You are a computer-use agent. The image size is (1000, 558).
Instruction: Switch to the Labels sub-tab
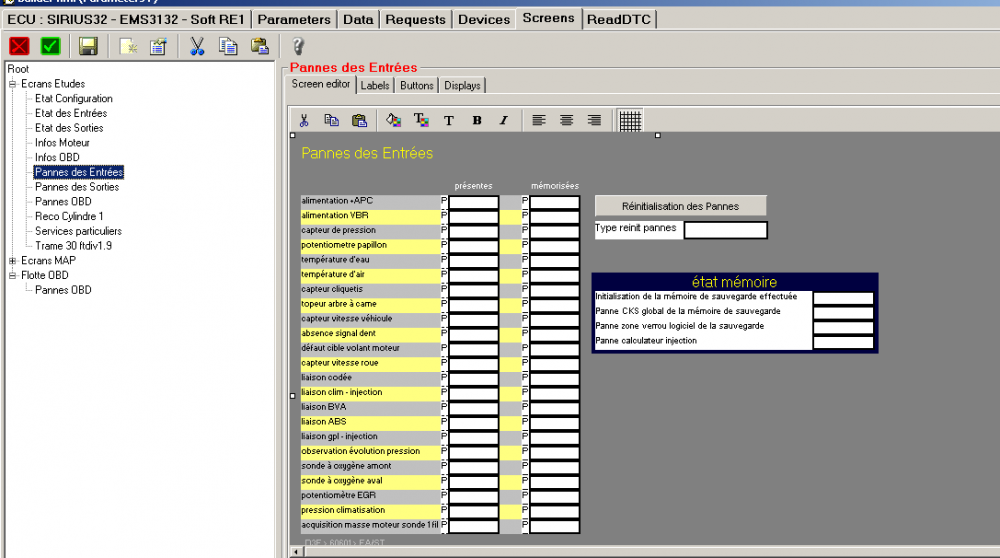click(374, 85)
